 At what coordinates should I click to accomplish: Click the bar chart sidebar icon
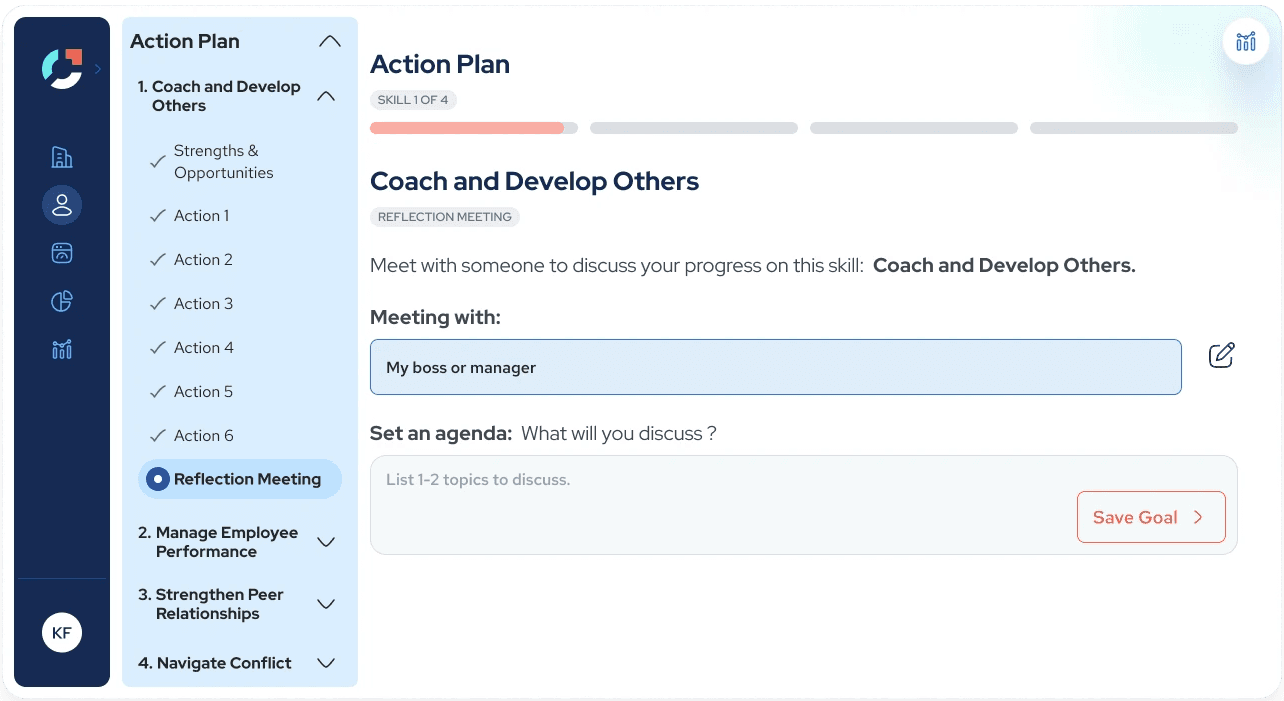[62, 349]
